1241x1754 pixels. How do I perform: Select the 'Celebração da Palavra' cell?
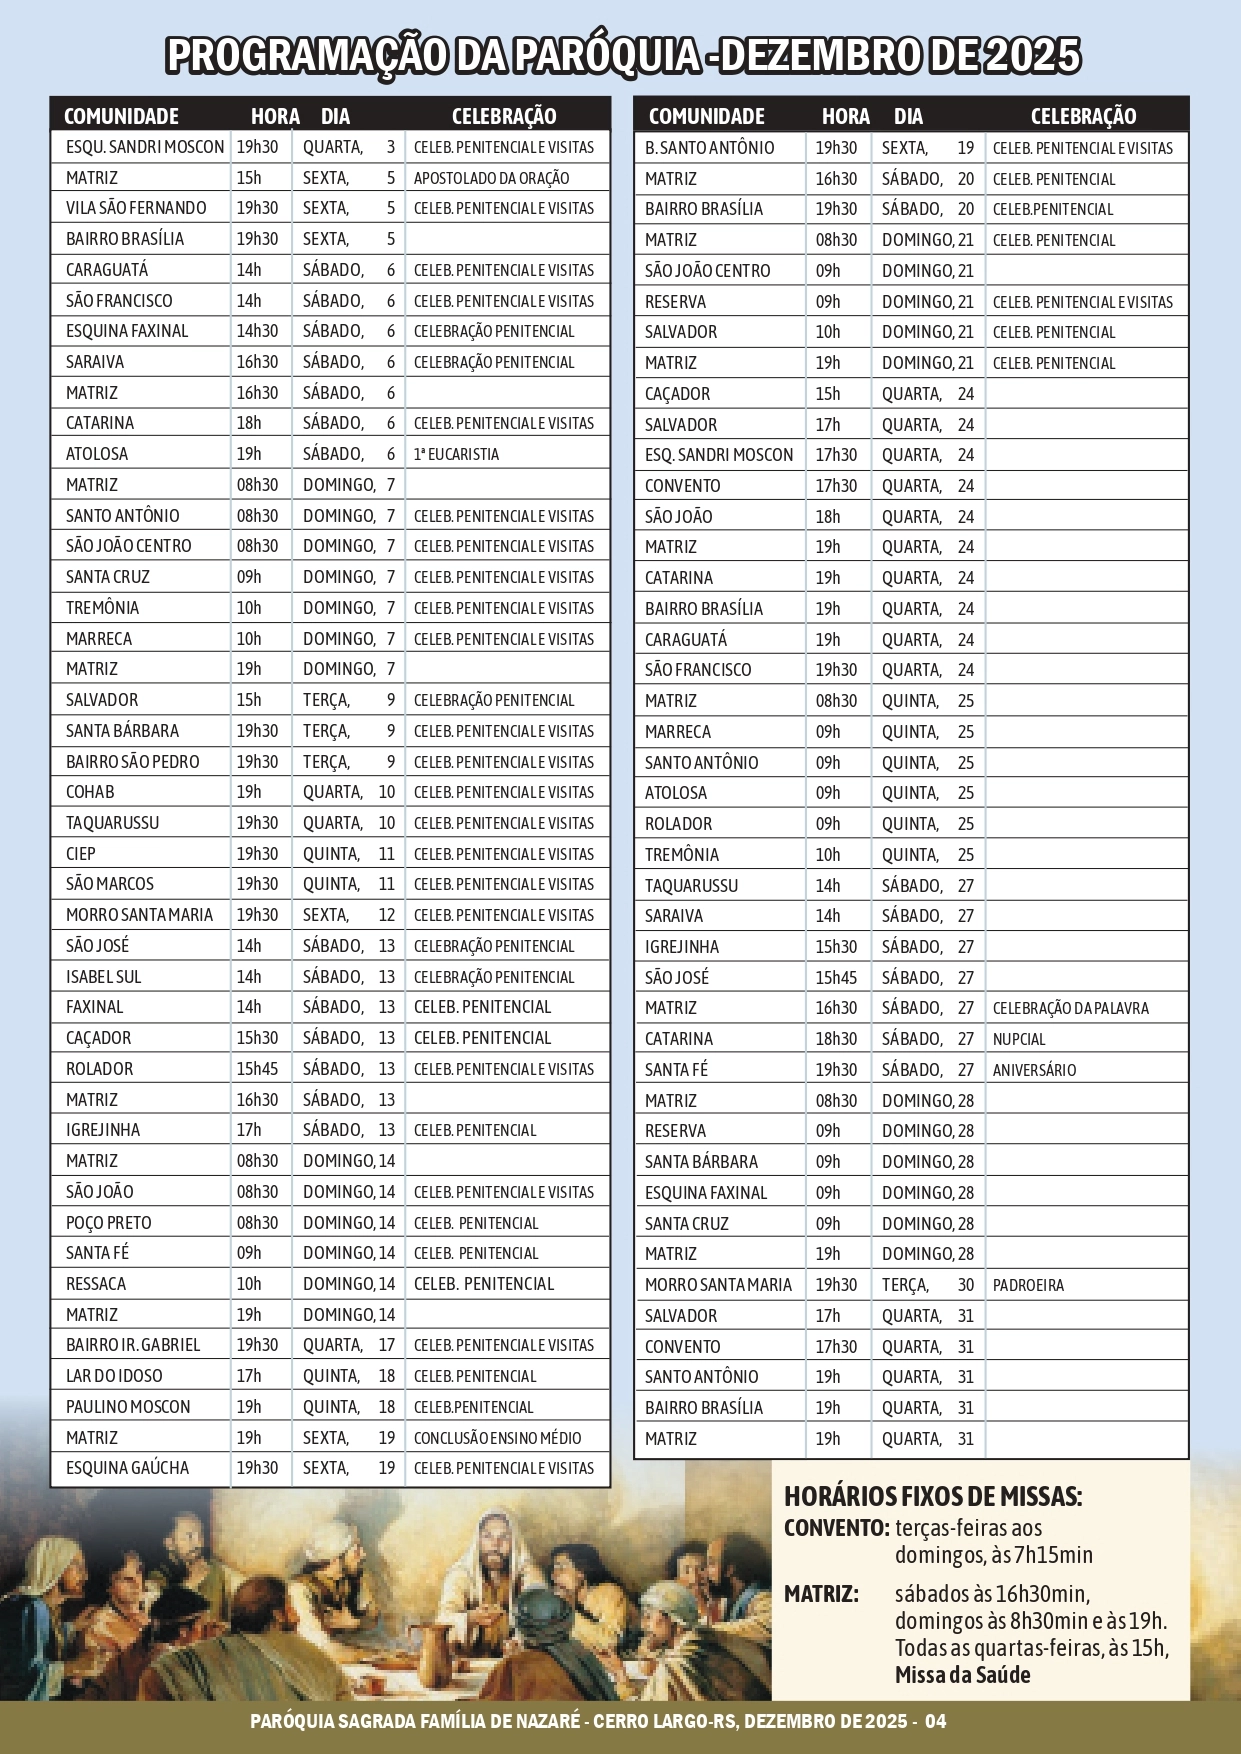(x=1070, y=1008)
